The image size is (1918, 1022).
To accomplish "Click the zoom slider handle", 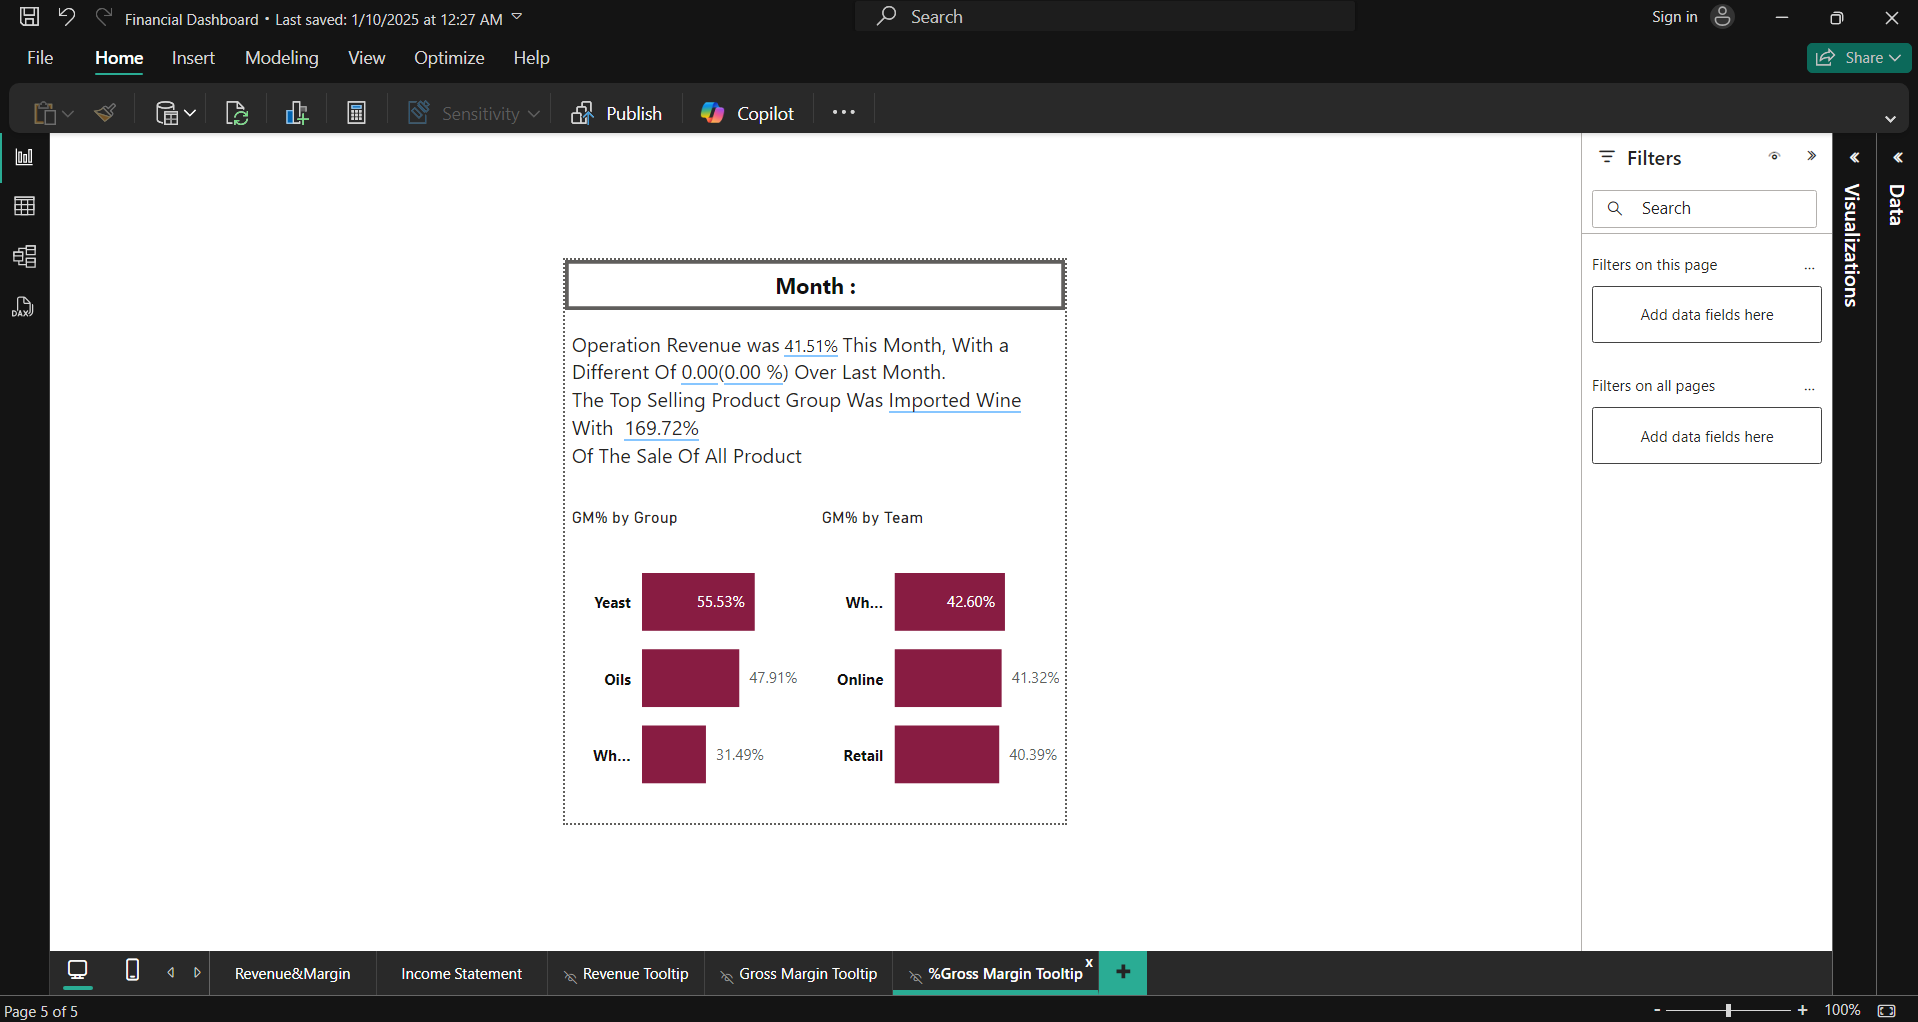I will 1728,1011.
